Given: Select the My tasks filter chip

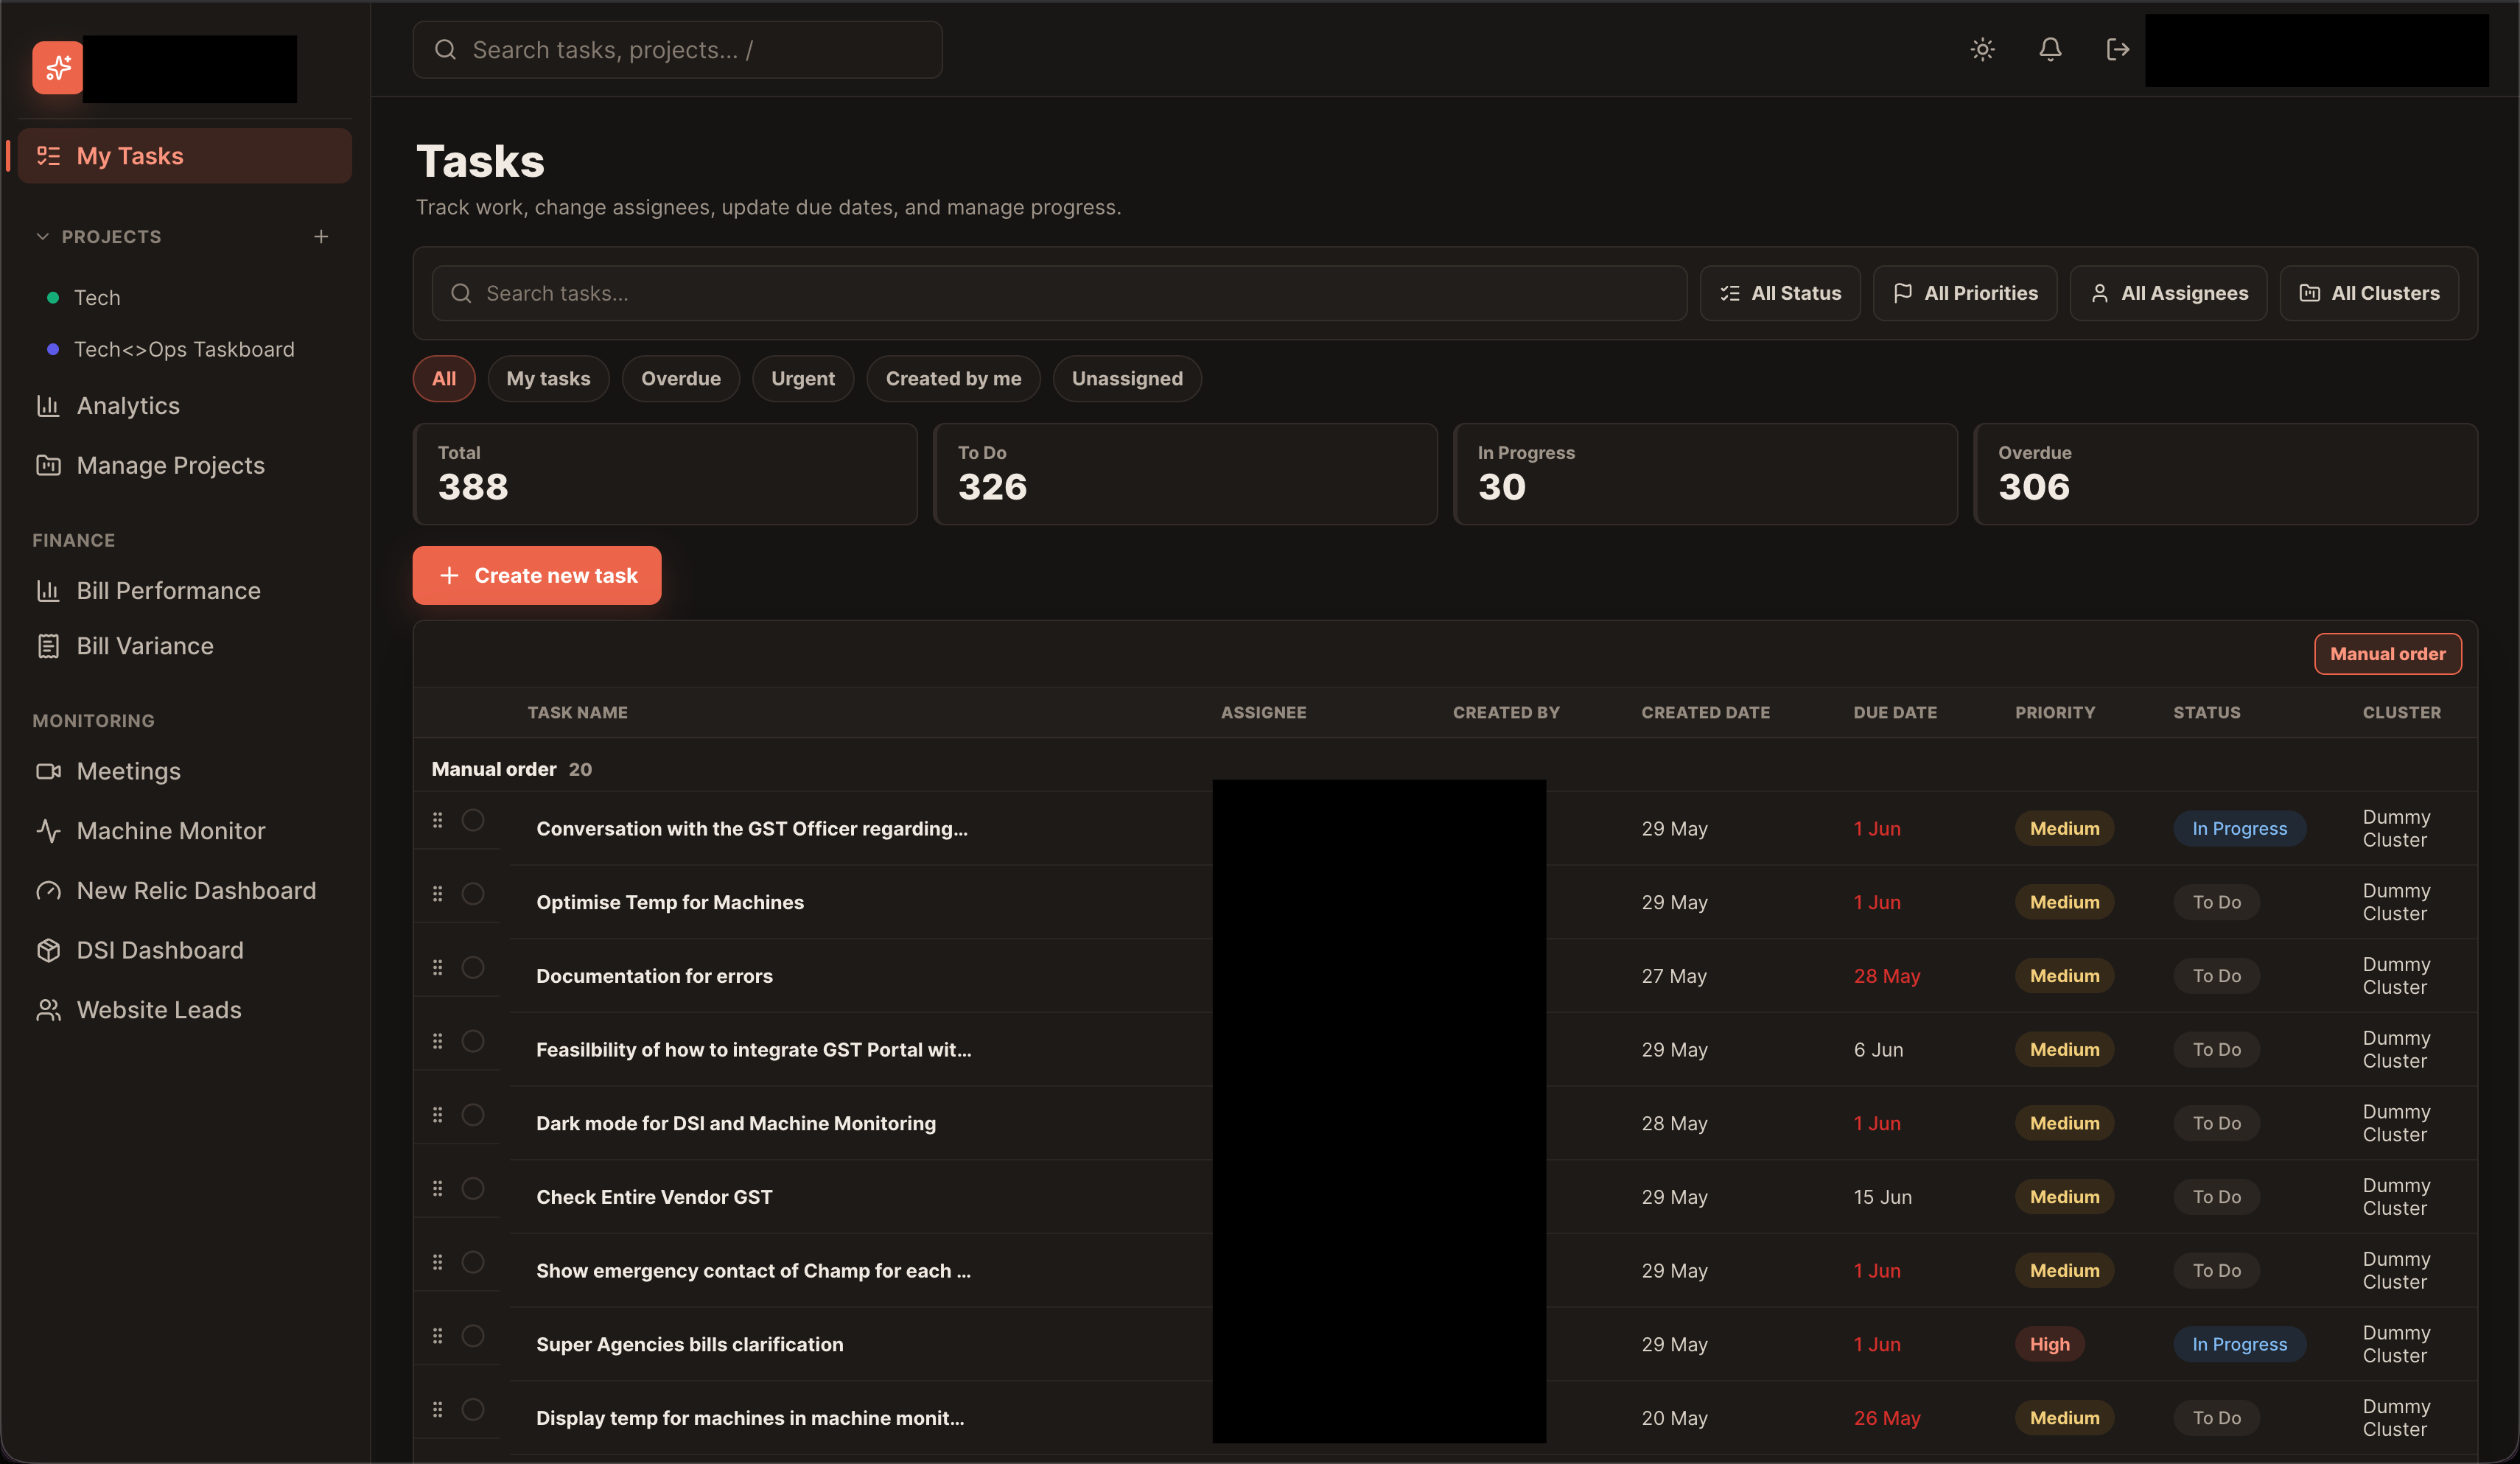Looking at the screenshot, I should (548, 379).
